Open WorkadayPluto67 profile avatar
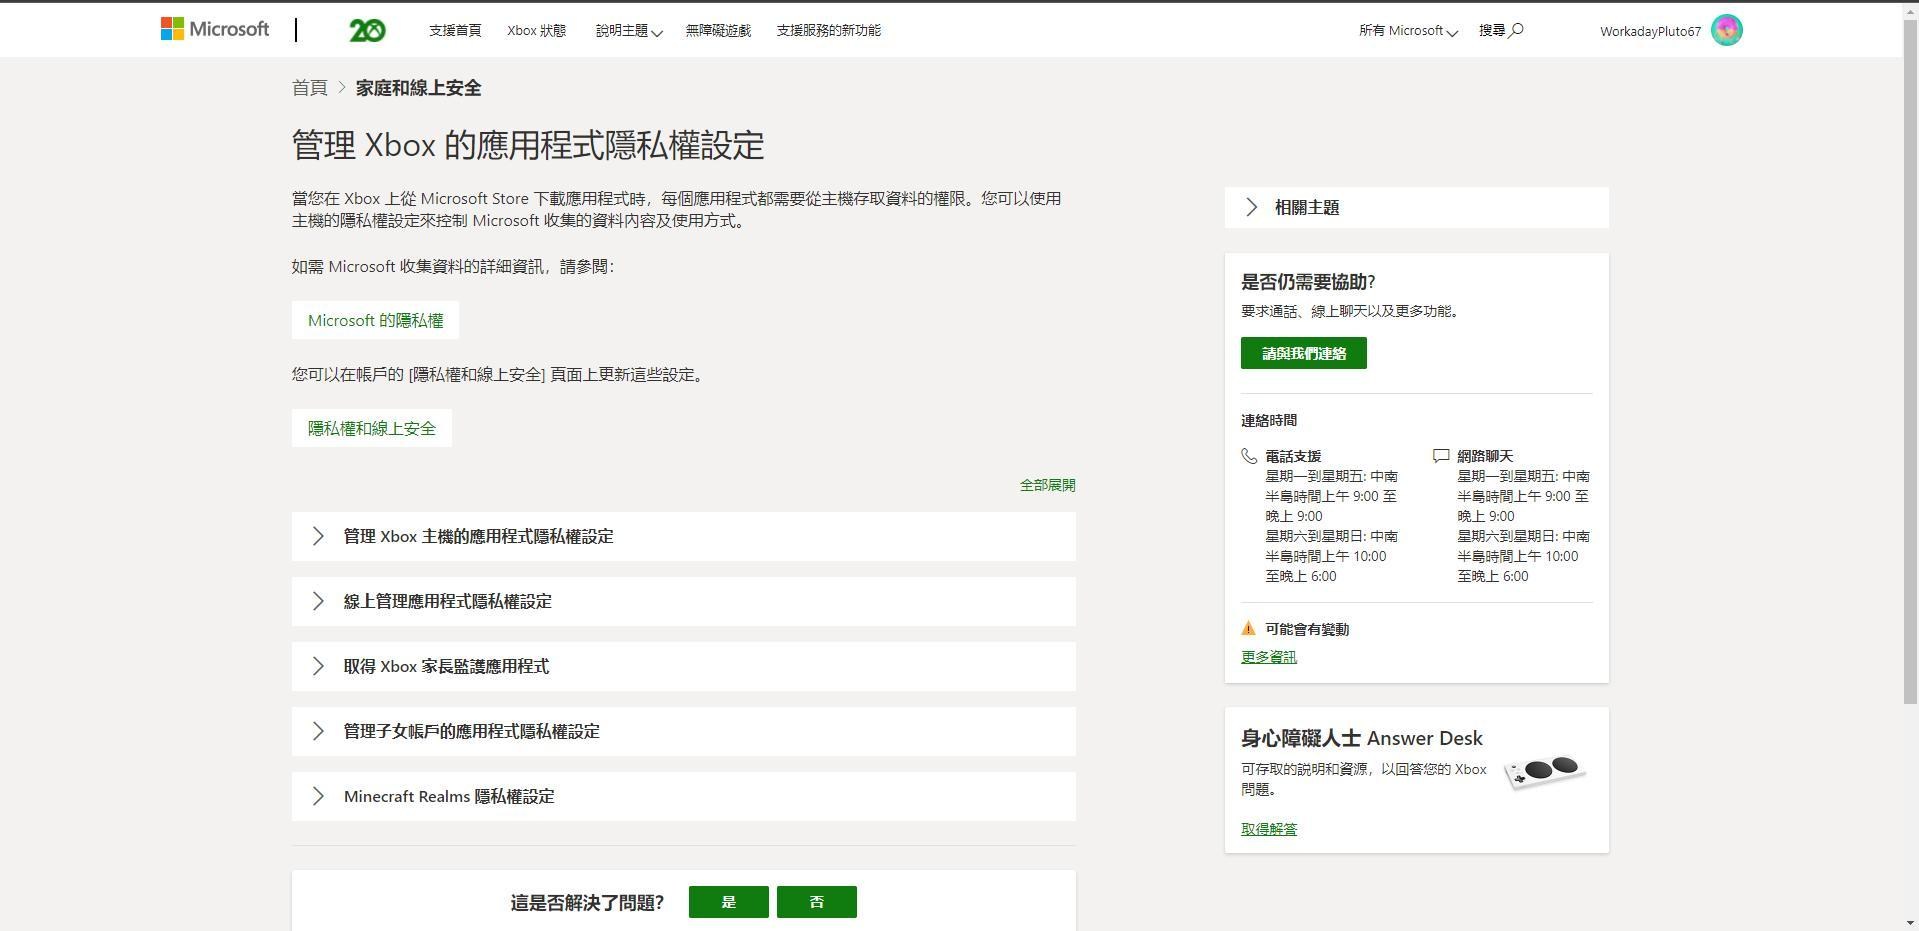1919x931 pixels. [x=1726, y=30]
